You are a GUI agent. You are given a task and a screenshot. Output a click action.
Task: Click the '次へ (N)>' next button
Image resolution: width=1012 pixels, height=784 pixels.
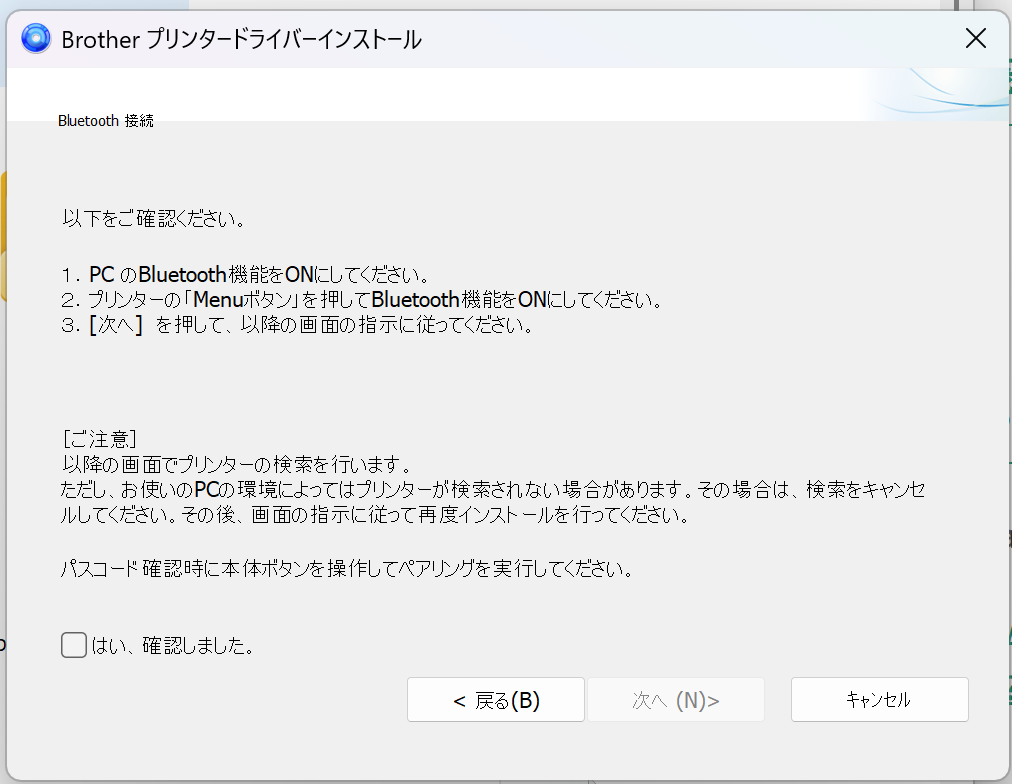[676, 699]
